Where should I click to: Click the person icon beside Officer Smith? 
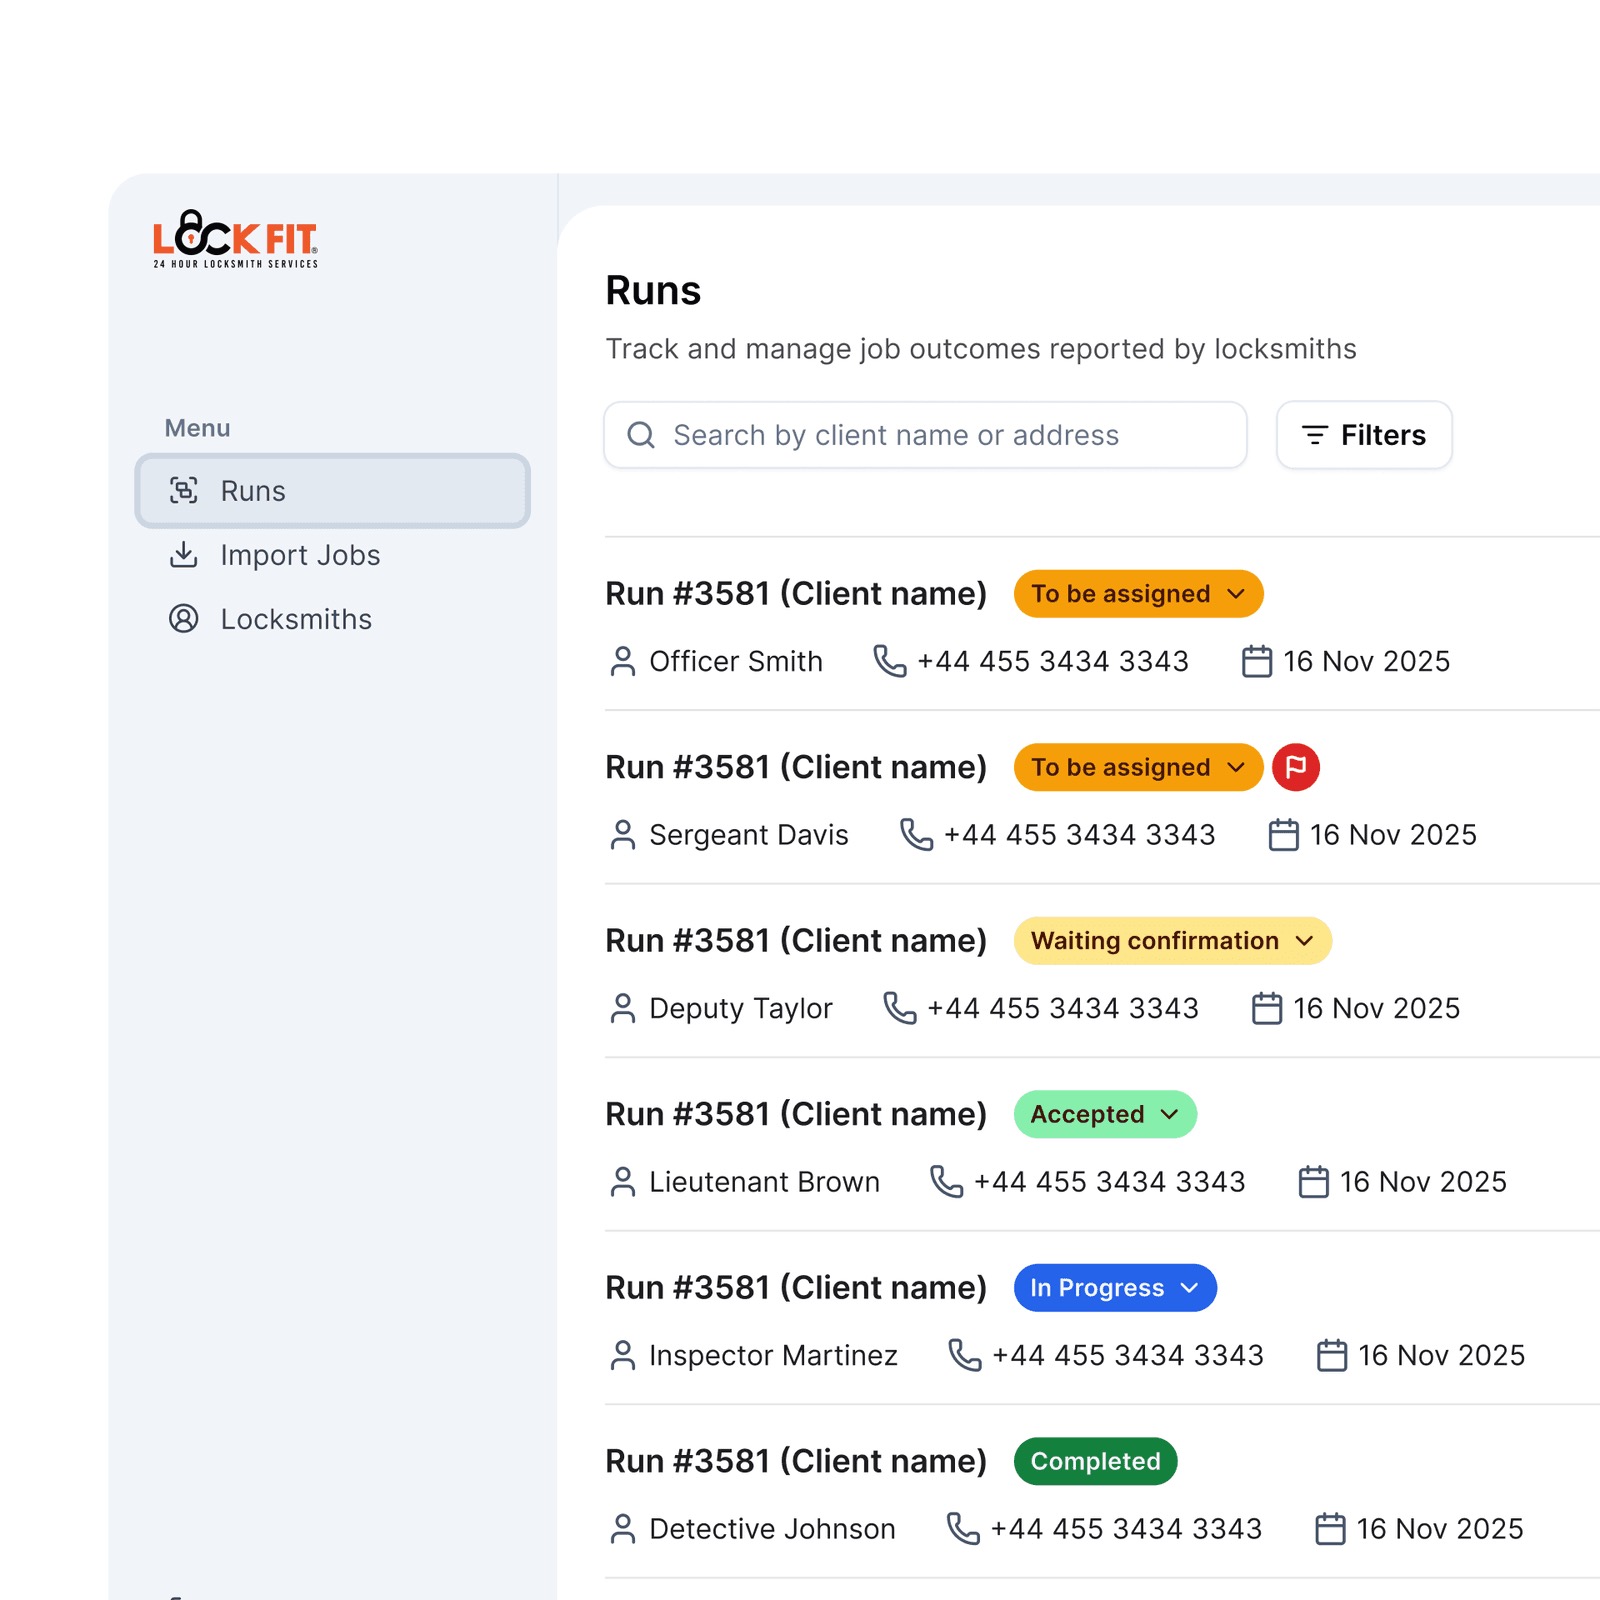point(623,661)
